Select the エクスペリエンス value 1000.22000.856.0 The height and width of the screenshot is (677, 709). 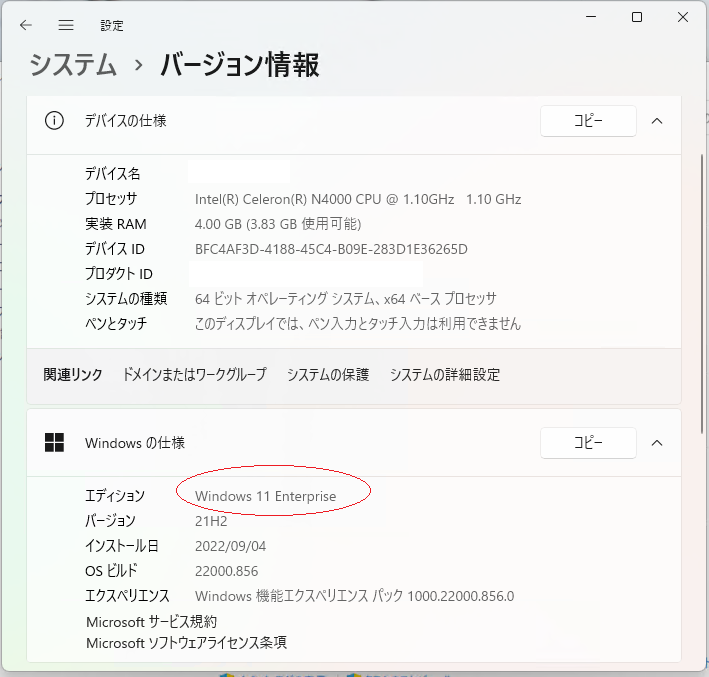354,596
